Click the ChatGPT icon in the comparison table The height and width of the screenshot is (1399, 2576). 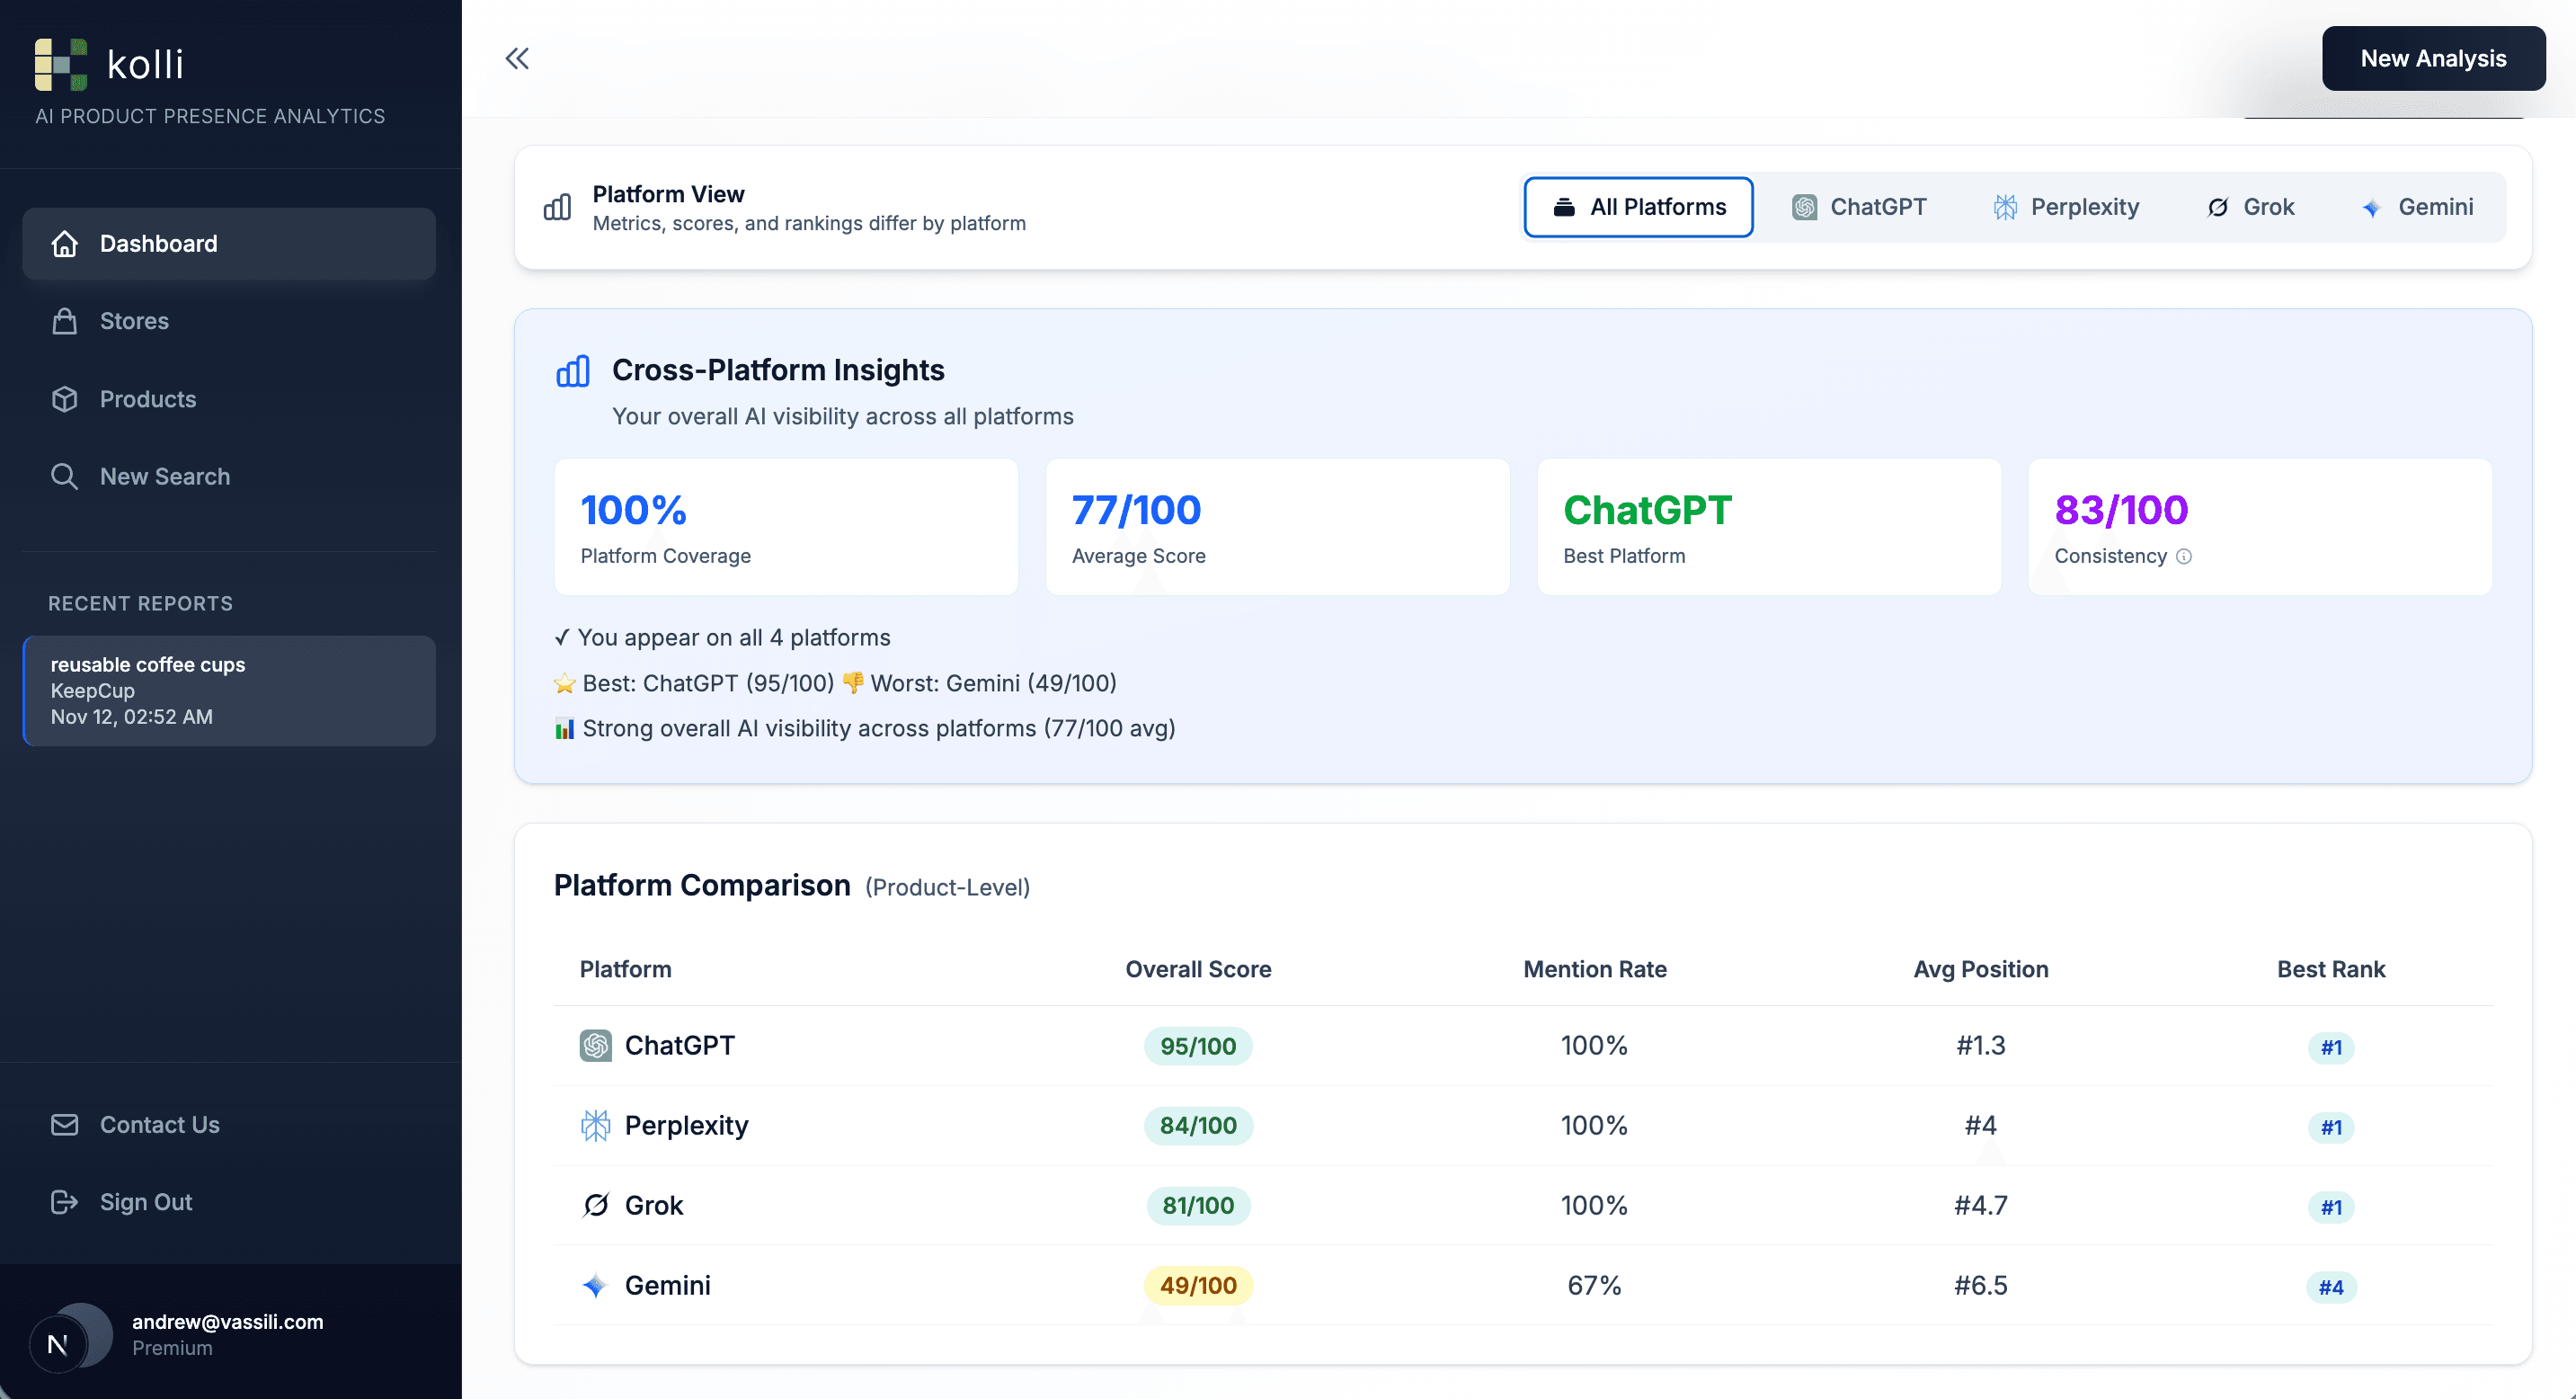click(594, 1046)
